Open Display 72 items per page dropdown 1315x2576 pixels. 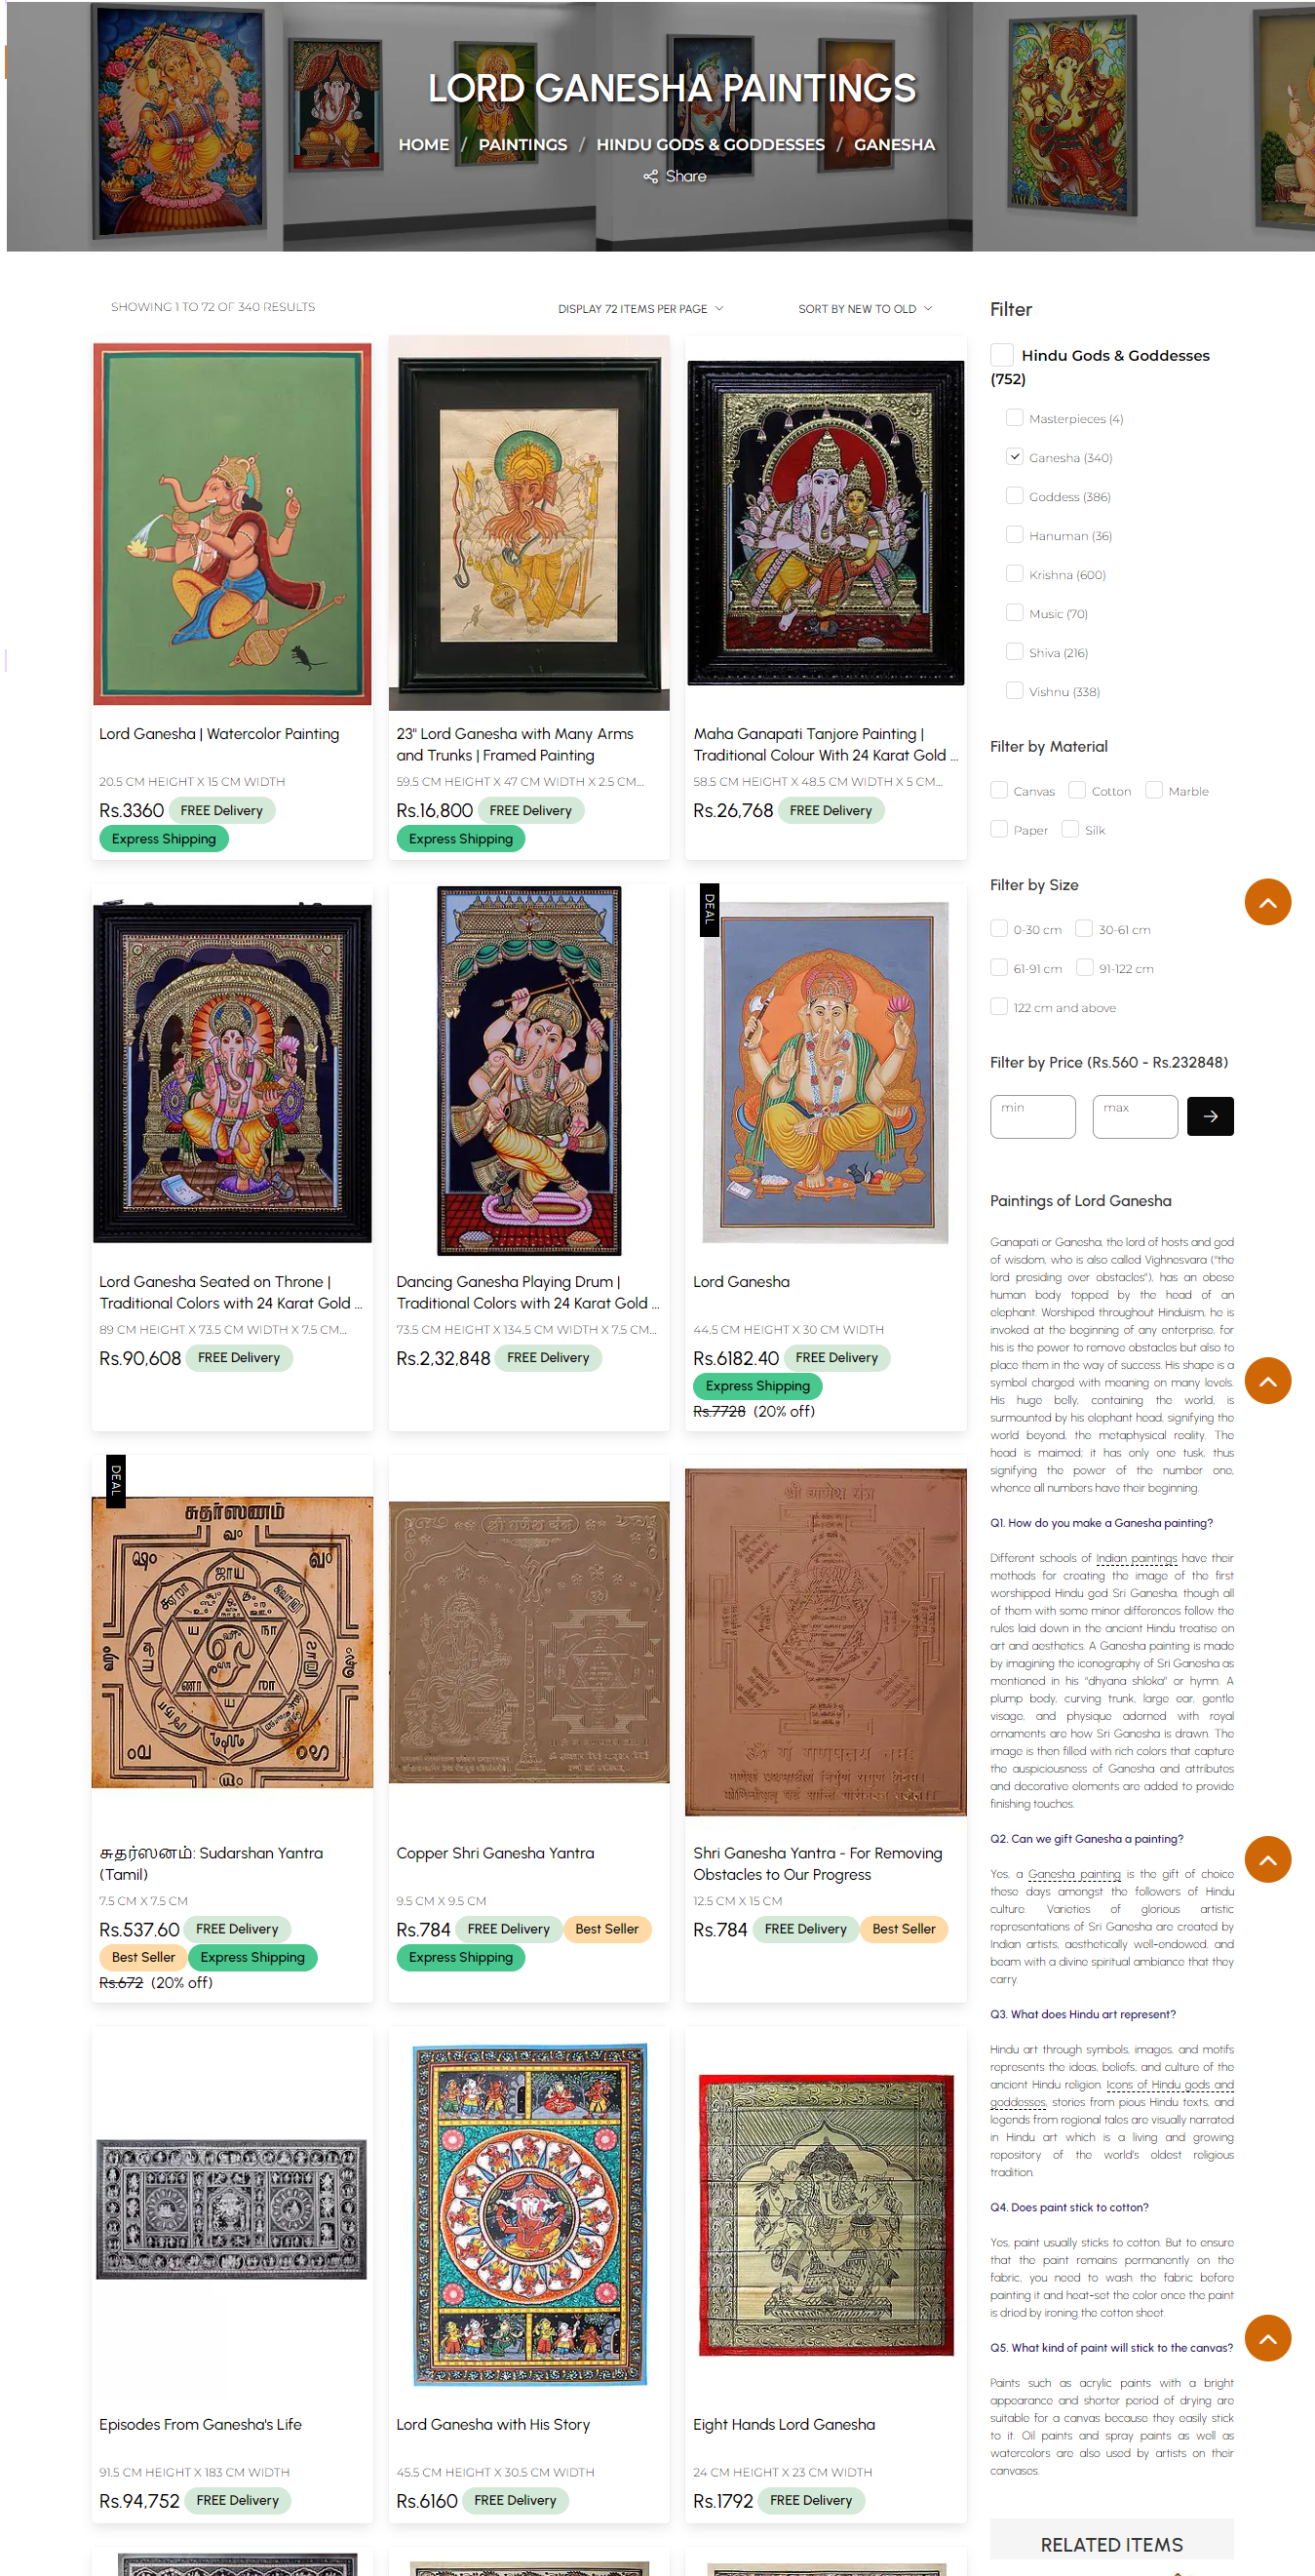click(640, 309)
